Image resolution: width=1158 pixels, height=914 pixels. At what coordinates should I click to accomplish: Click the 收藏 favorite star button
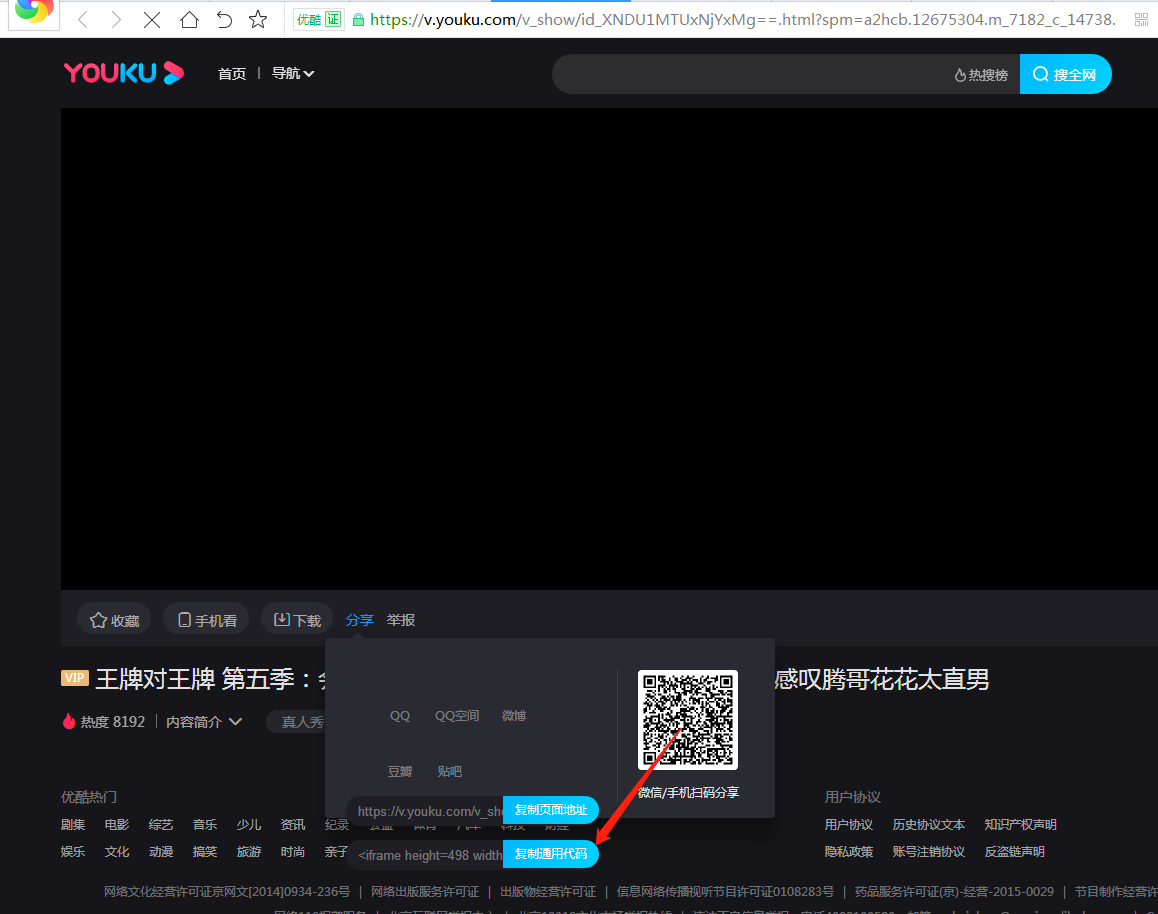[114, 620]
